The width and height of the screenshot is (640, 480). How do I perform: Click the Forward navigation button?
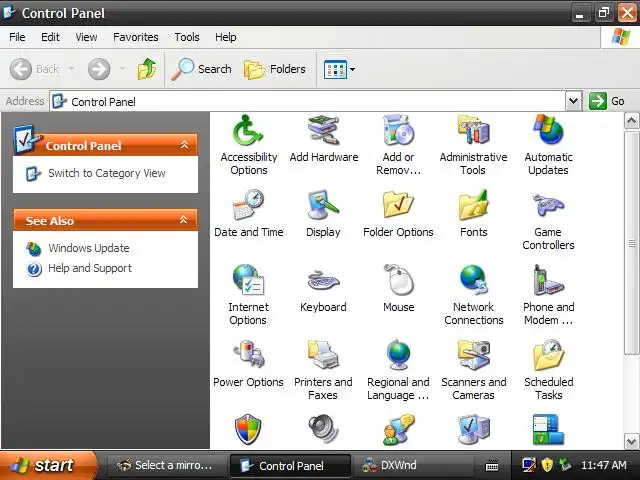pyautogui.click(x=99, y=69)
